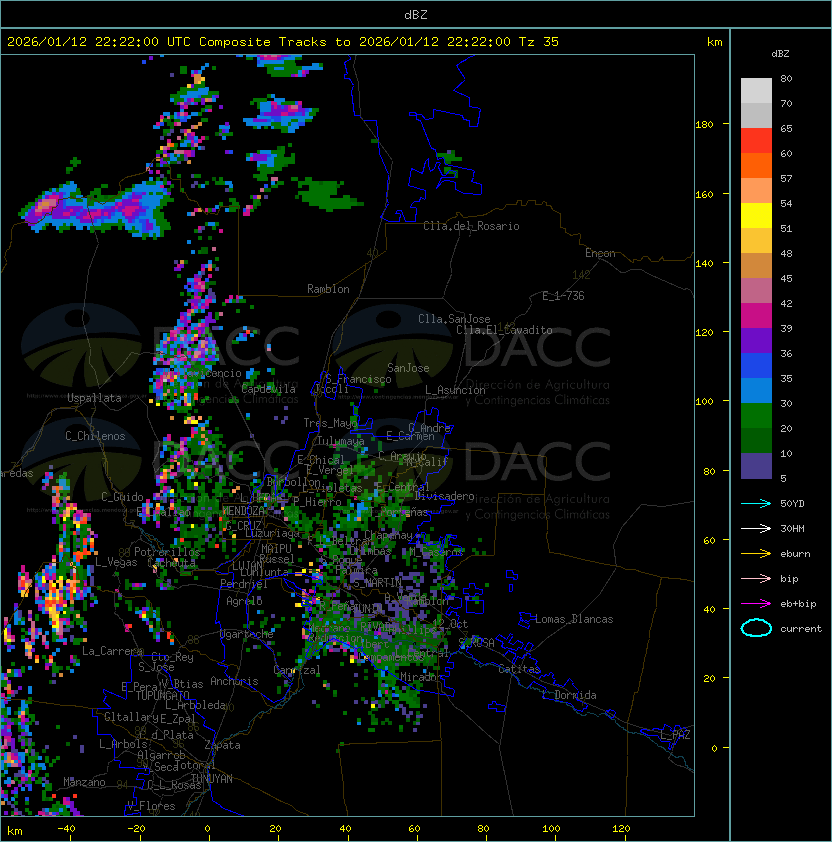Click the La_Carrera place label

click(112, 651)
